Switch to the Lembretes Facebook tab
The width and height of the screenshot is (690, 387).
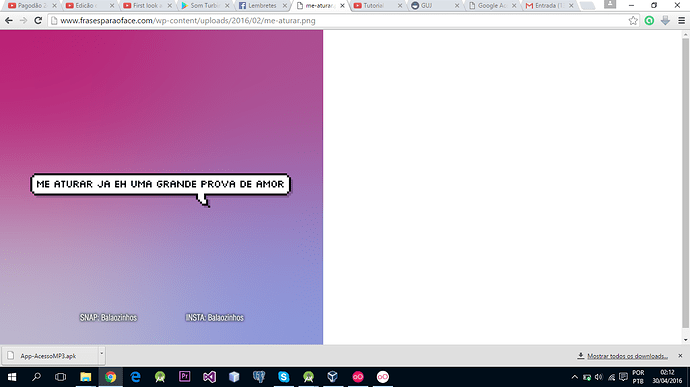(x=262, y=6)
